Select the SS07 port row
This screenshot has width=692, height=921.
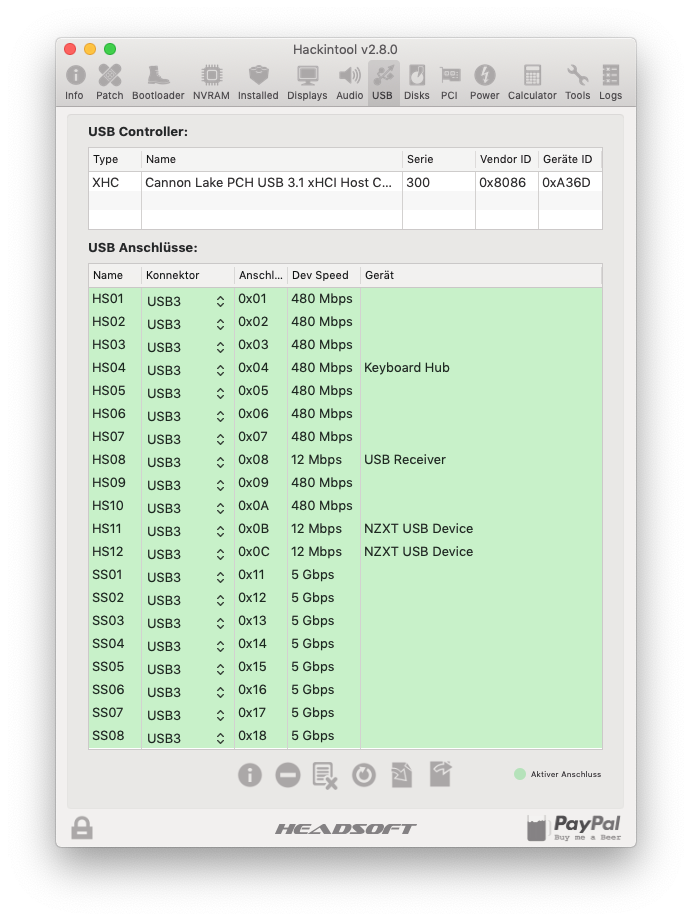(345, 712)
